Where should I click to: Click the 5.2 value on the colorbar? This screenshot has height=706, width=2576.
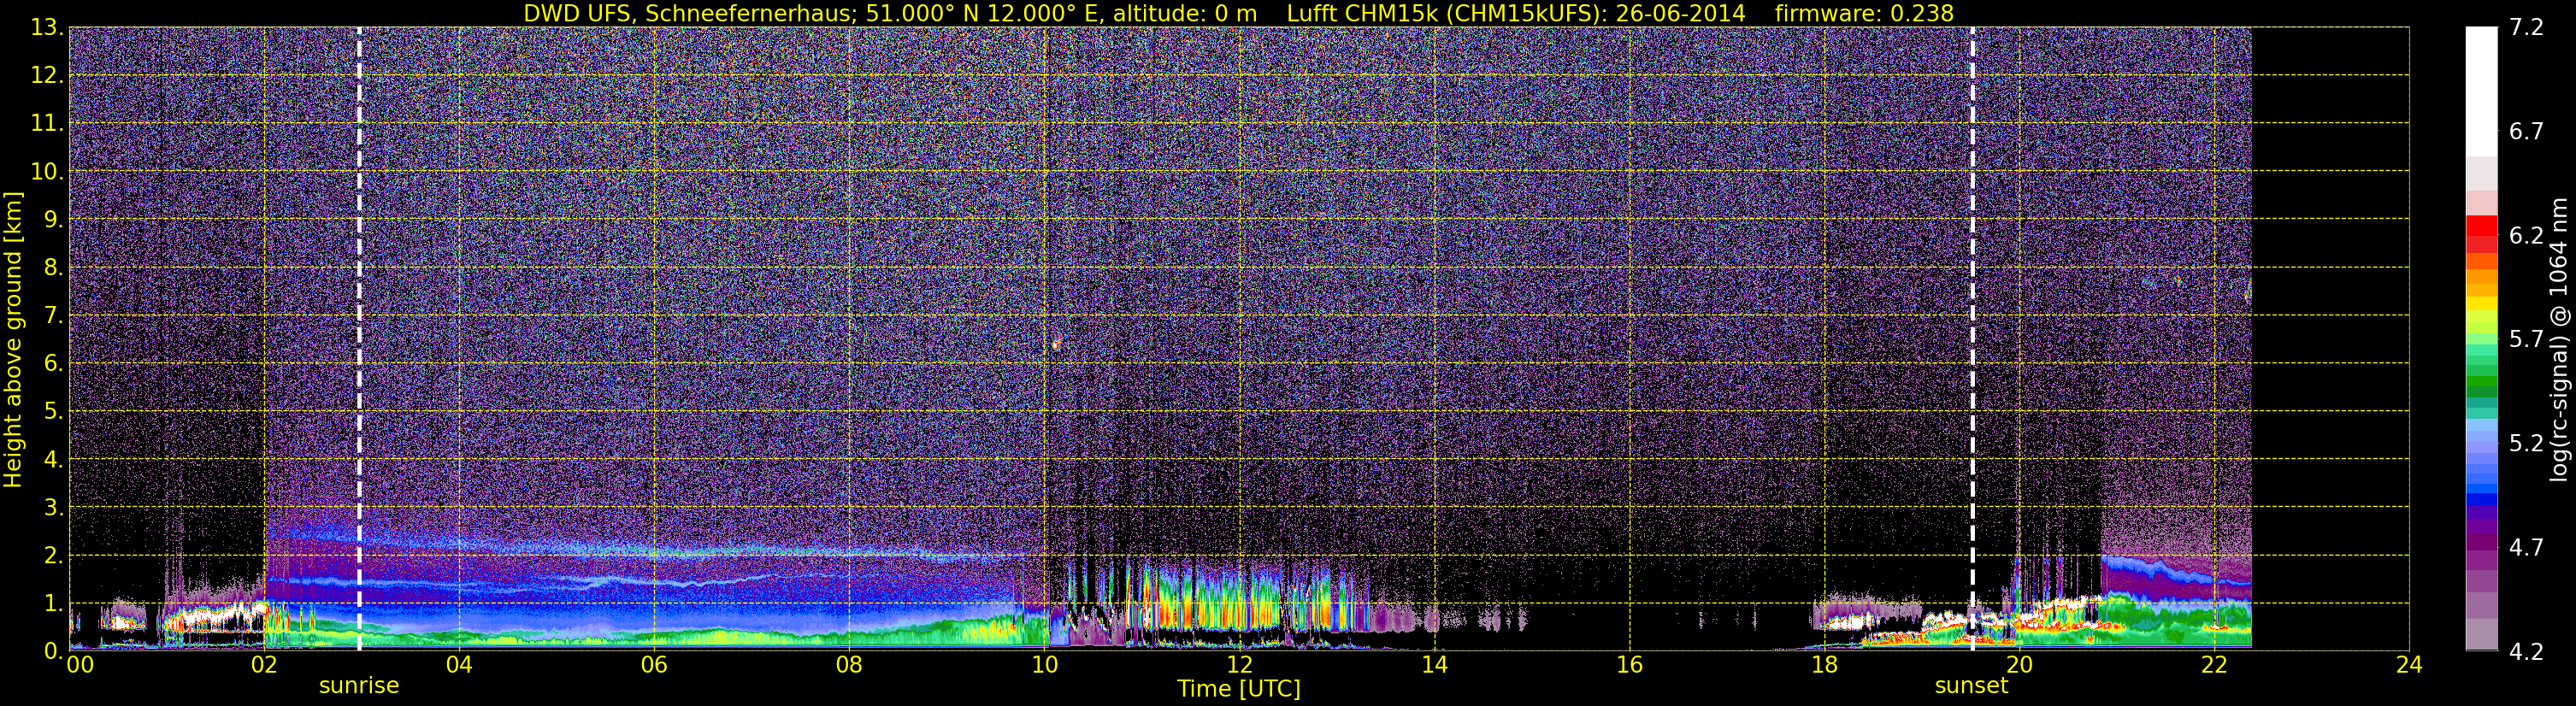click(2526, 444)
